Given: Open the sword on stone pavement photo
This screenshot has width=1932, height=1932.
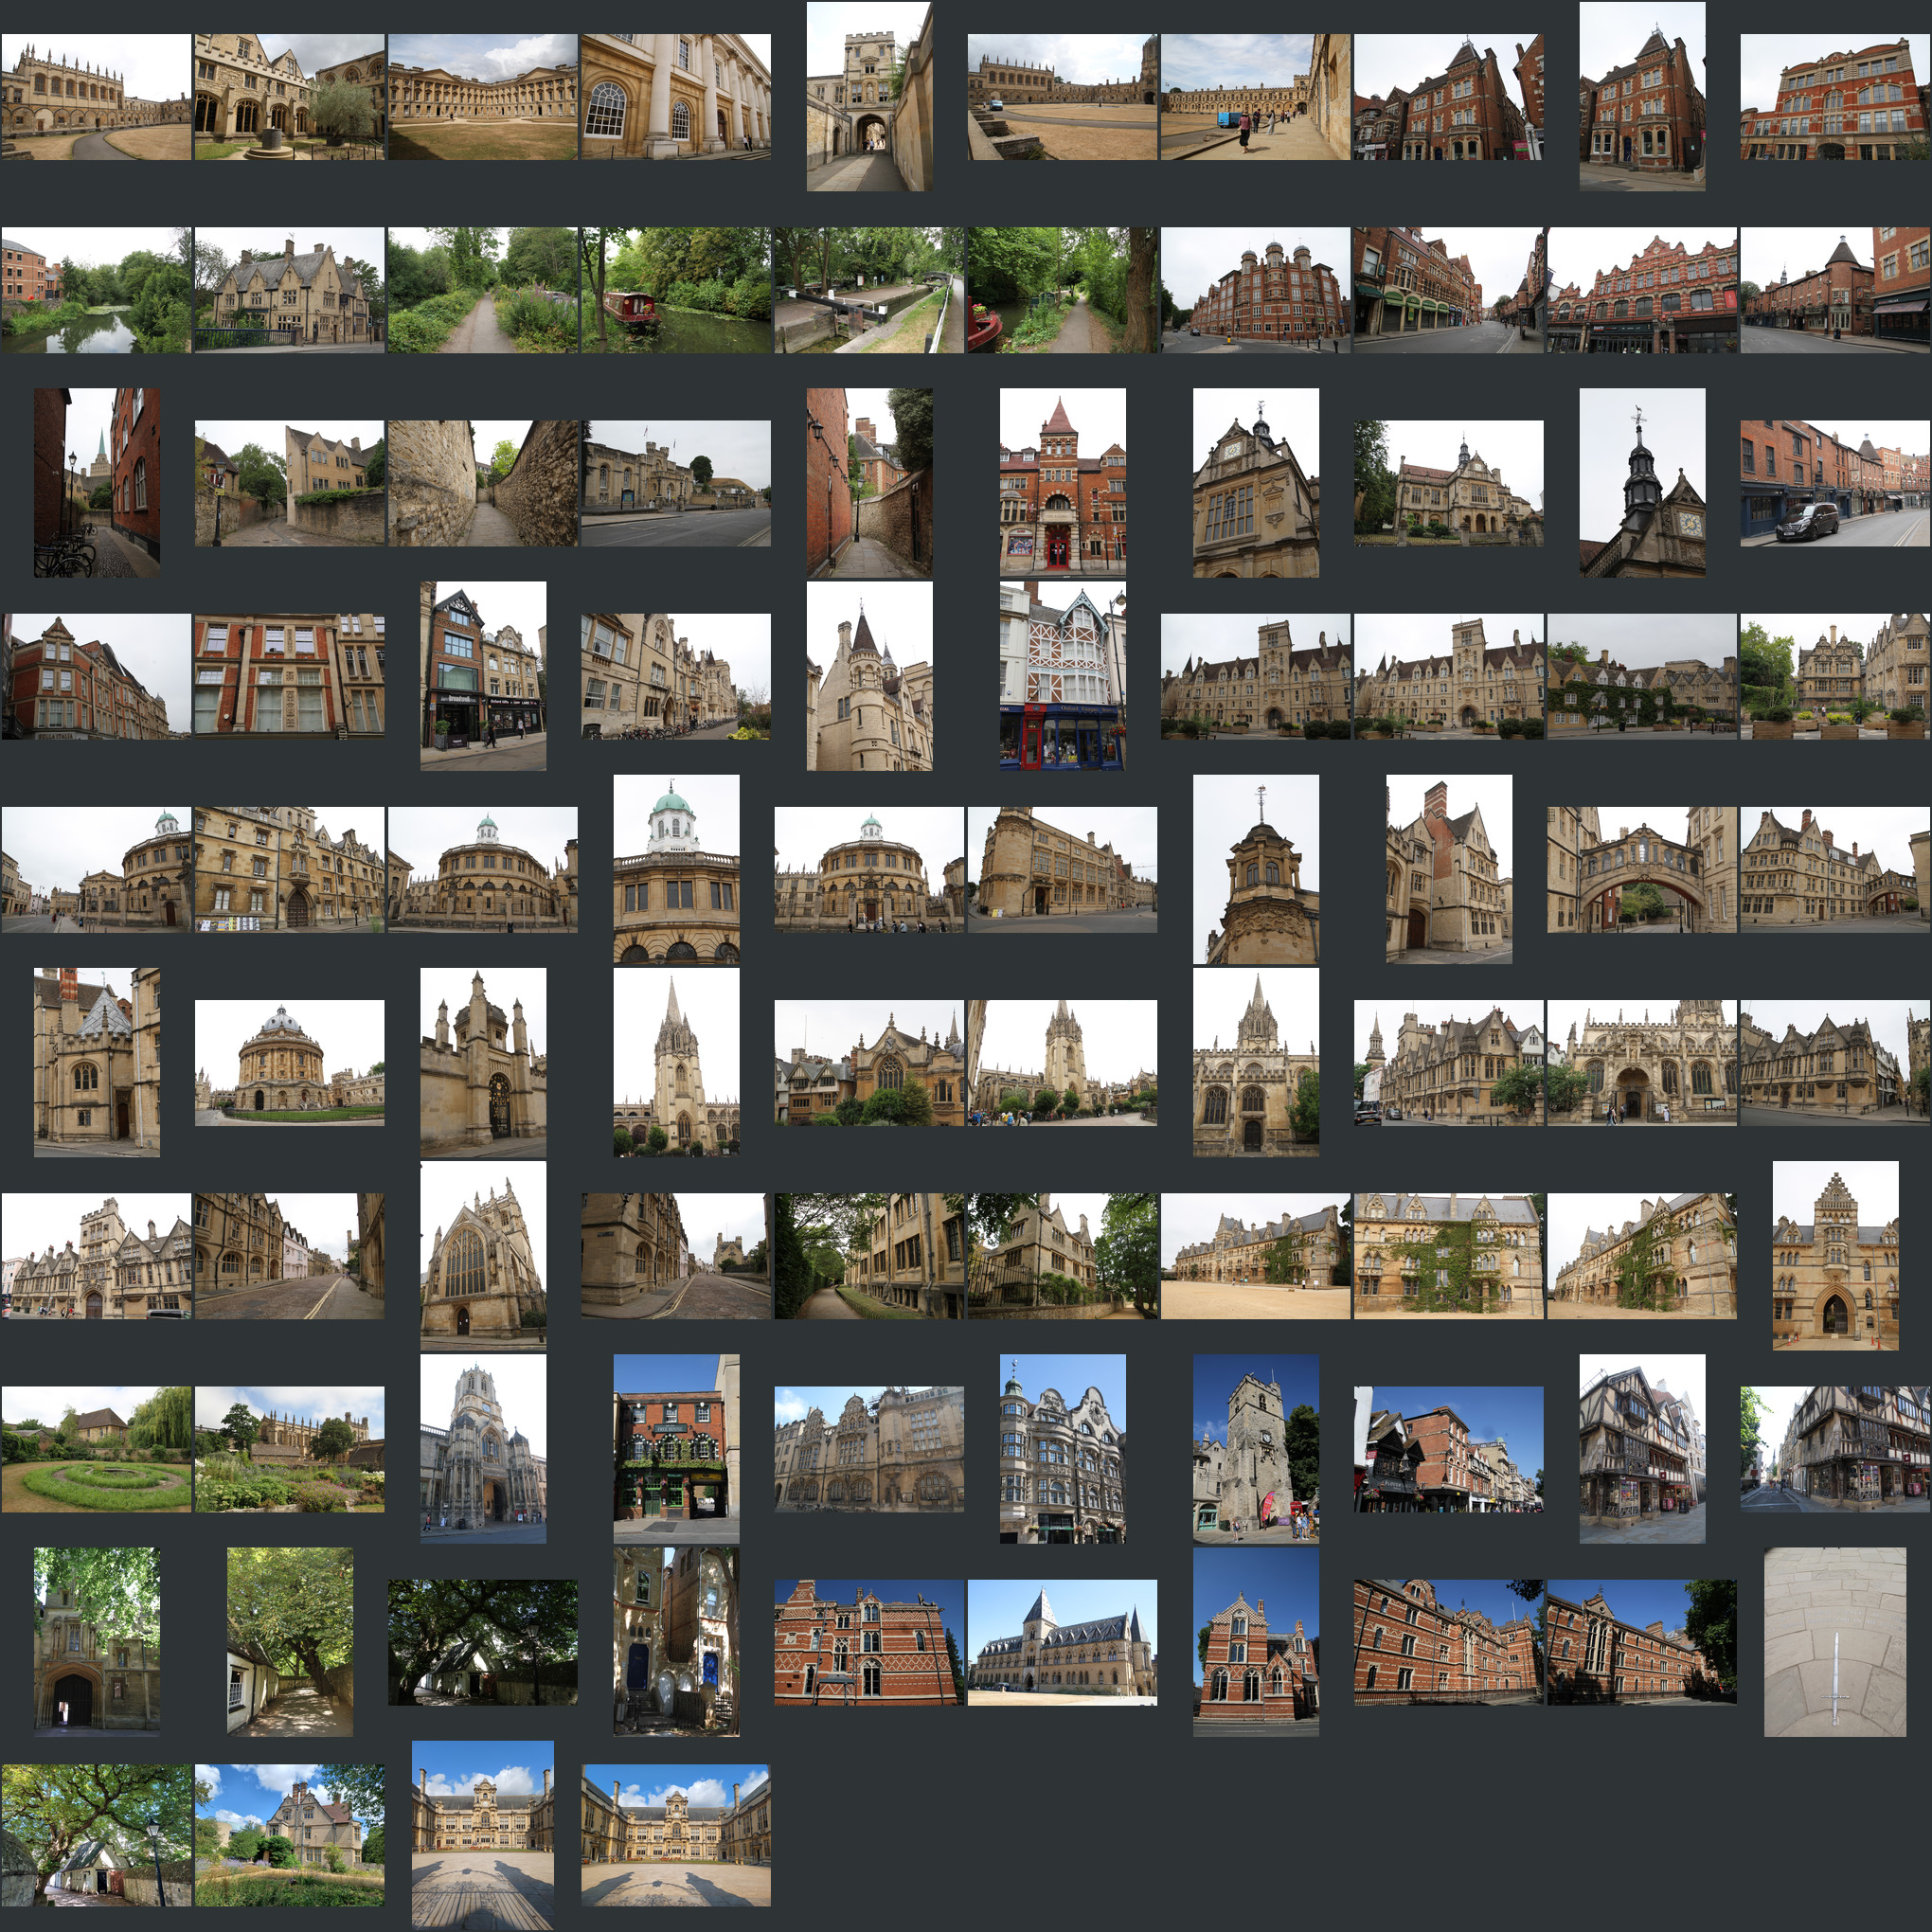Looking at the screenshot, I should coord(1834,1641).
